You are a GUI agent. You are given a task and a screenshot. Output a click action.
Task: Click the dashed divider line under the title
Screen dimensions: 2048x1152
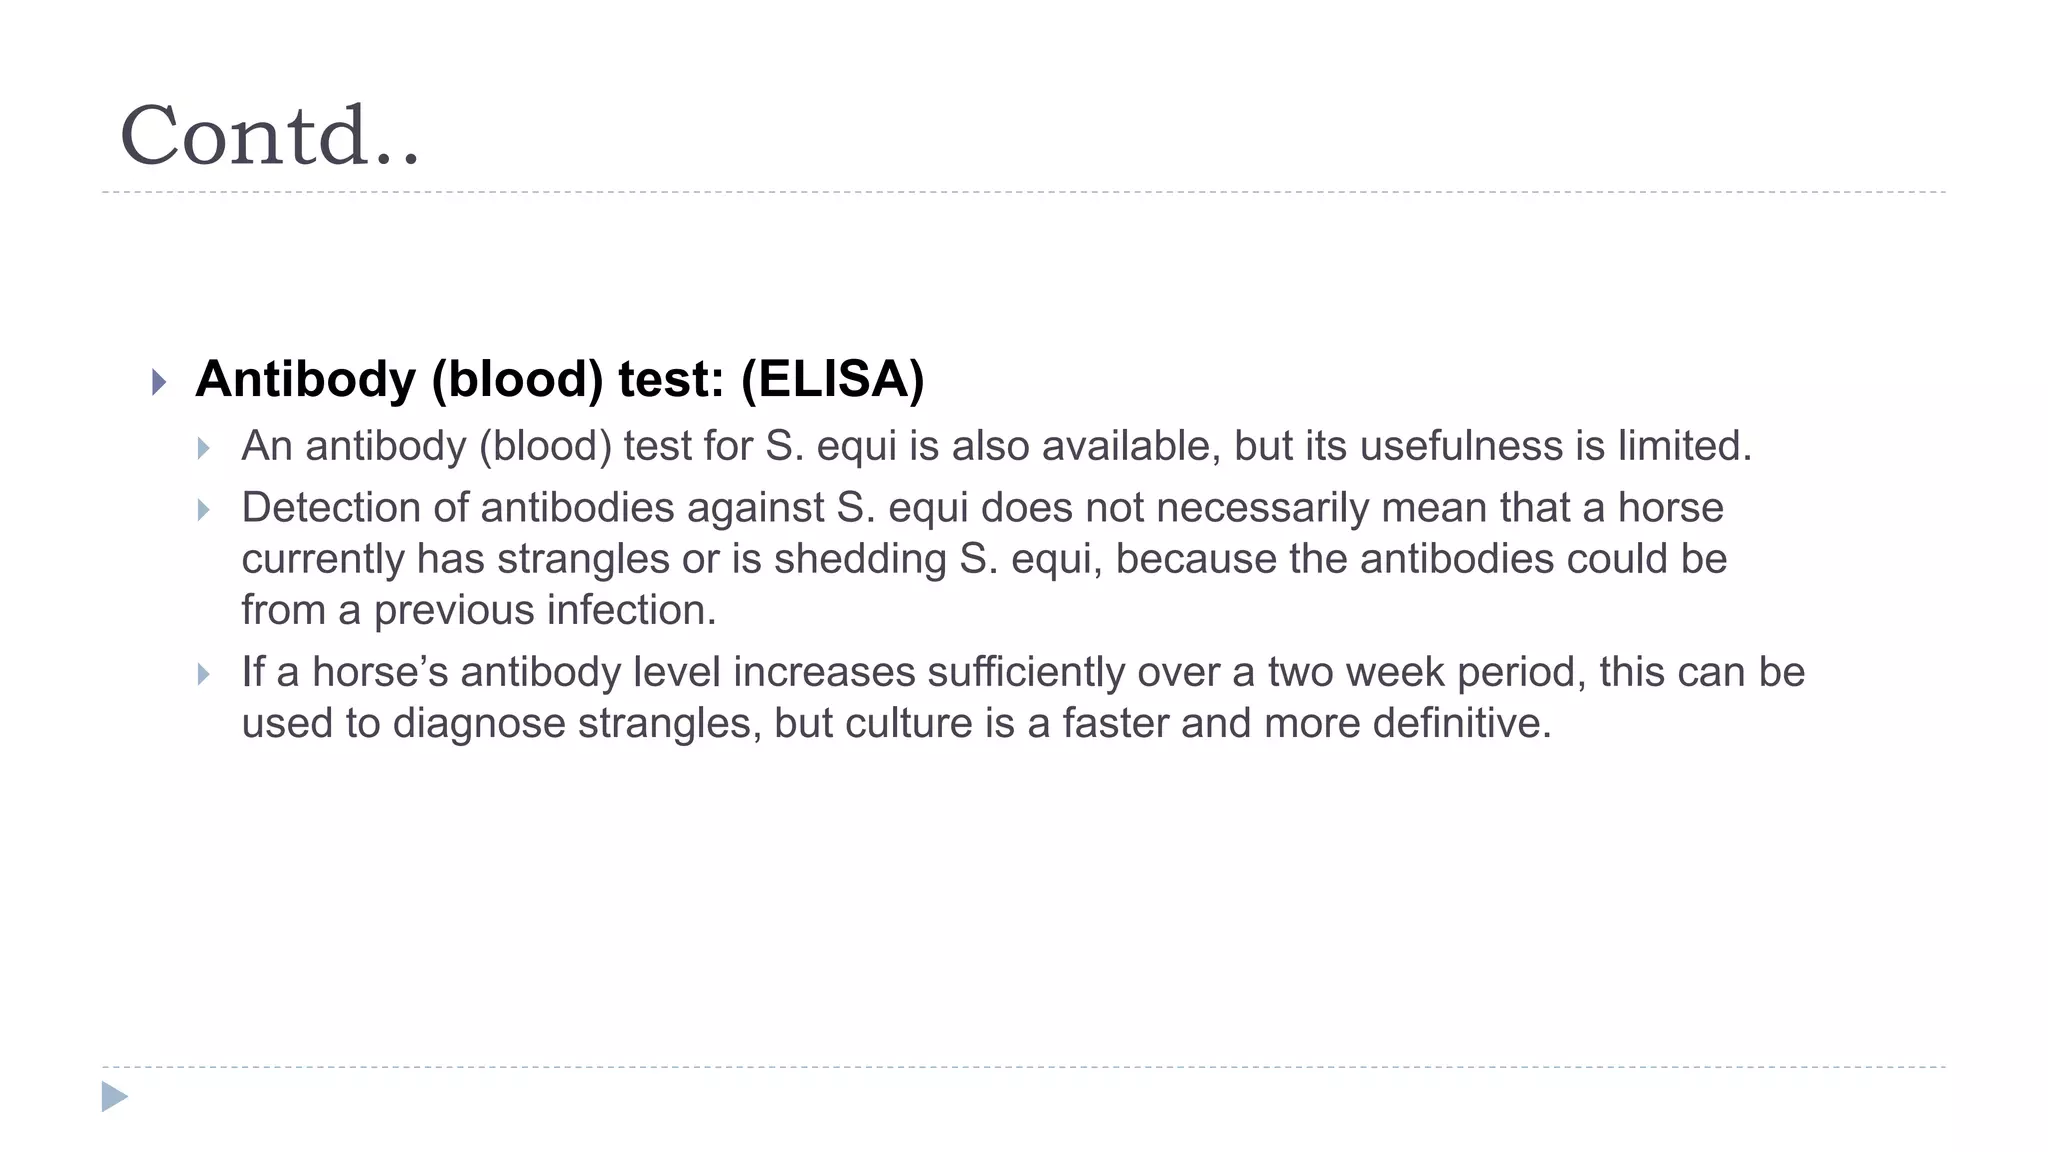pos(1024,192)
